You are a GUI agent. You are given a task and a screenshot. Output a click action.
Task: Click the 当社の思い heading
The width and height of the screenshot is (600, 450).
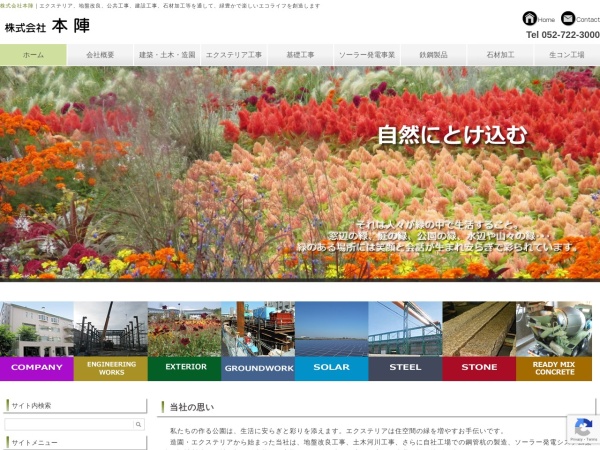tap(192, 407)
